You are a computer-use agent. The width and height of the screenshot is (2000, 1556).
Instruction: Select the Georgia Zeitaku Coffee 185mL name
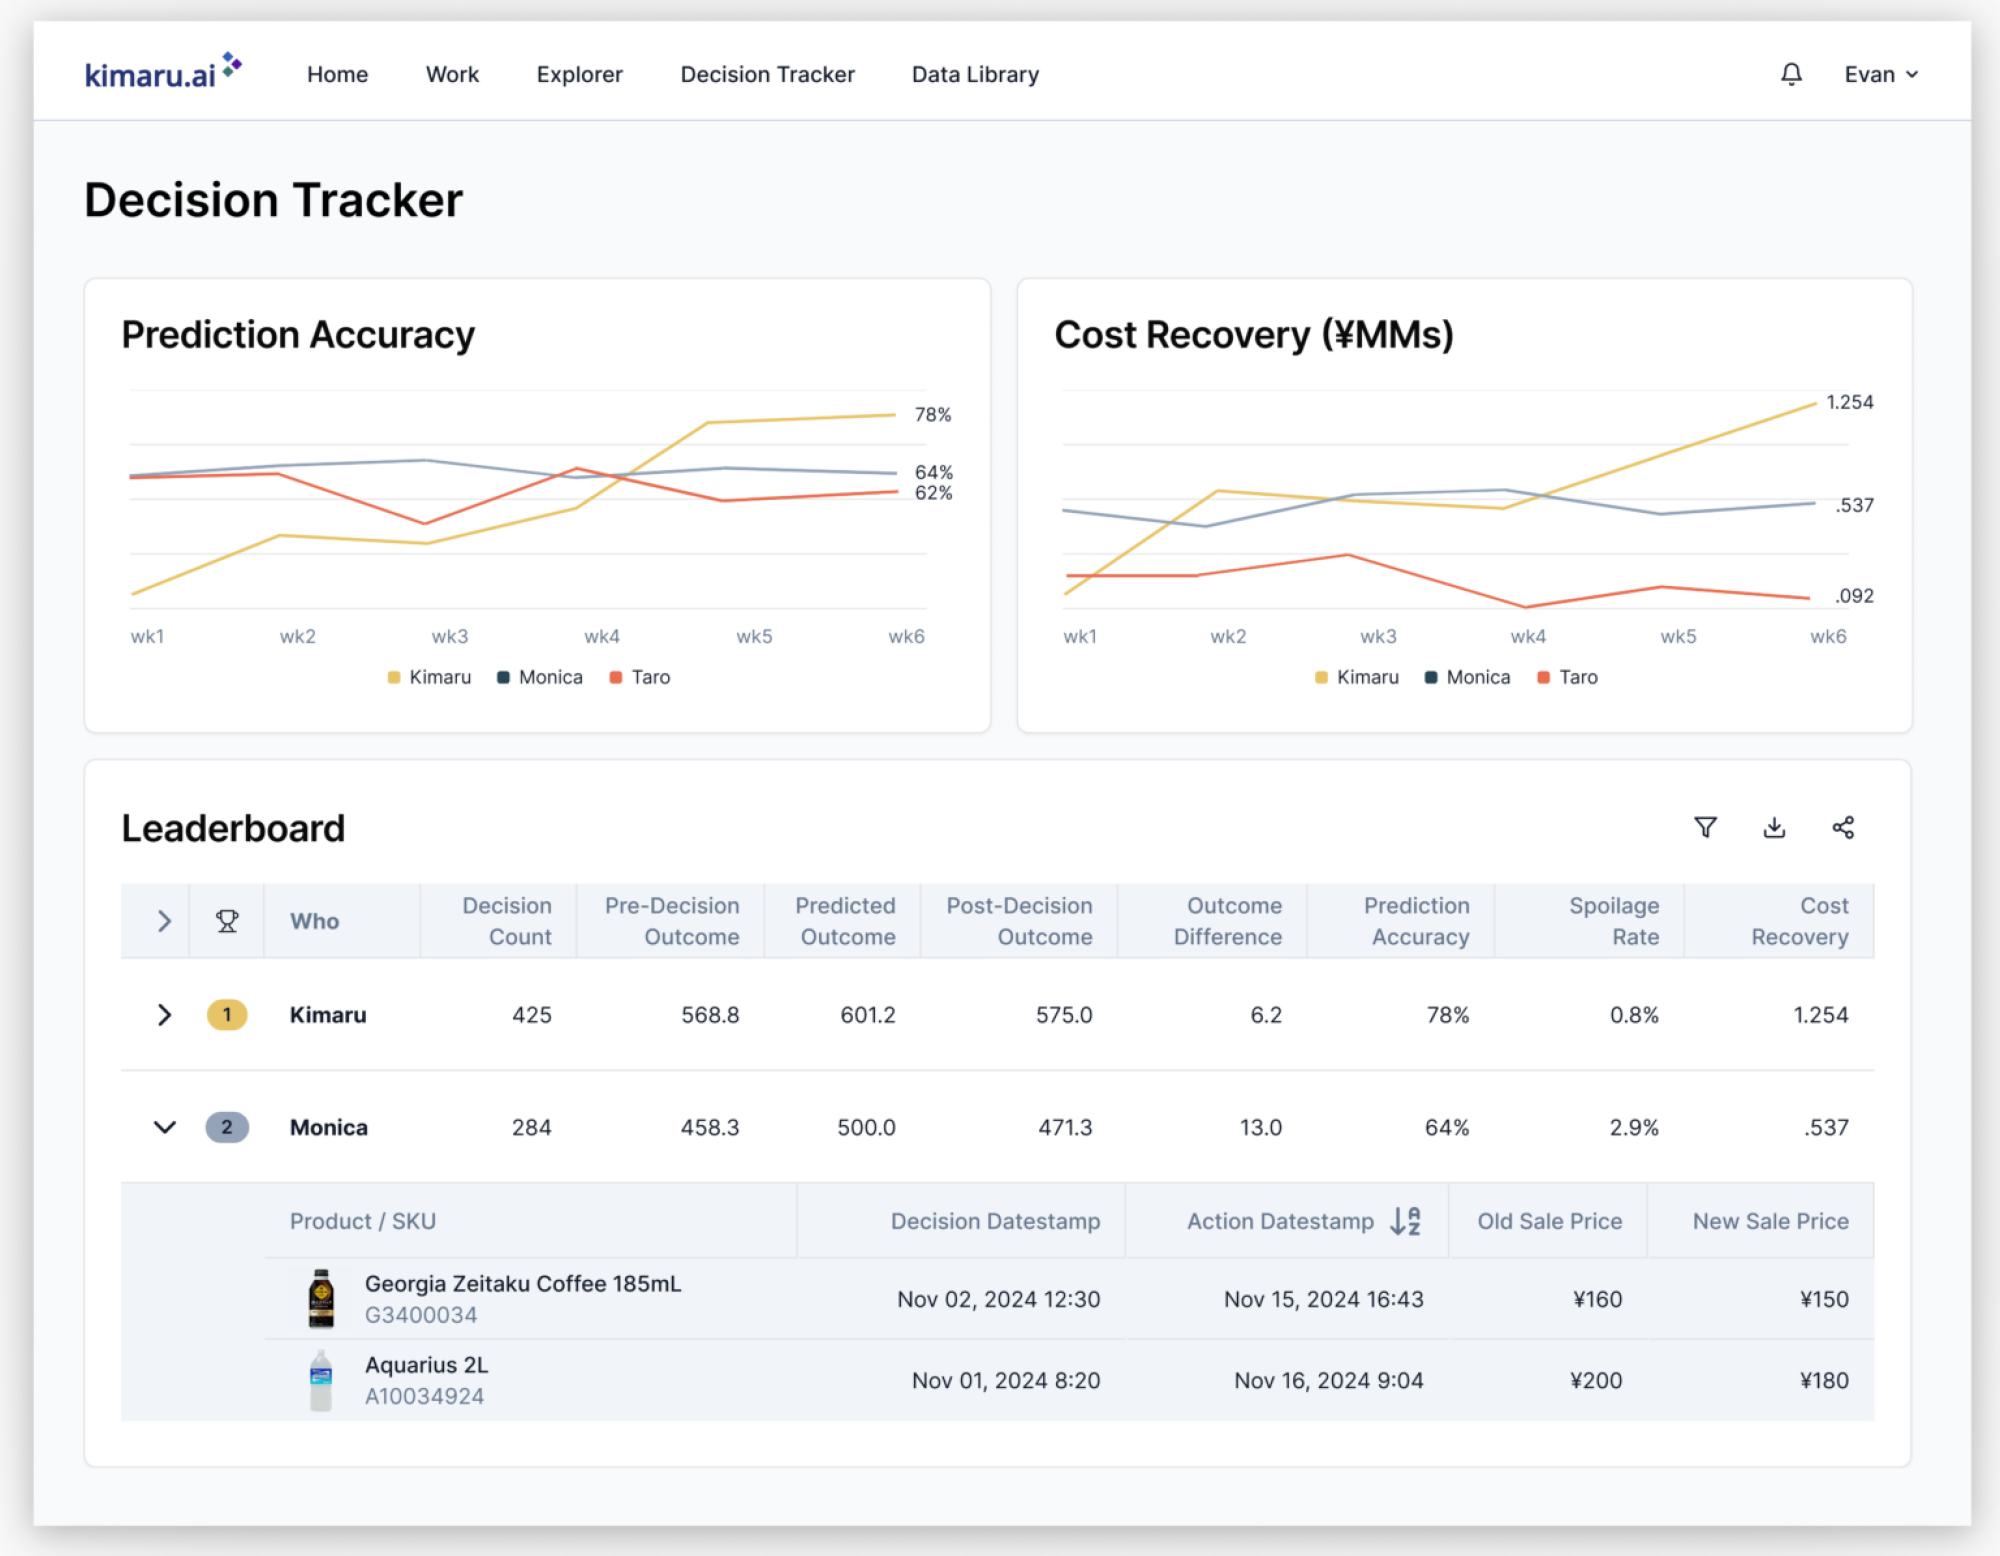[x=522, y=1283]
